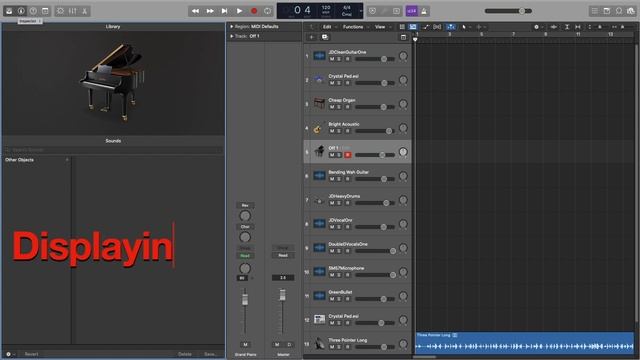This screenshot has height=360, width=640.
Task: Select the Three Pointer Long track icon
Action: point(319,344)
